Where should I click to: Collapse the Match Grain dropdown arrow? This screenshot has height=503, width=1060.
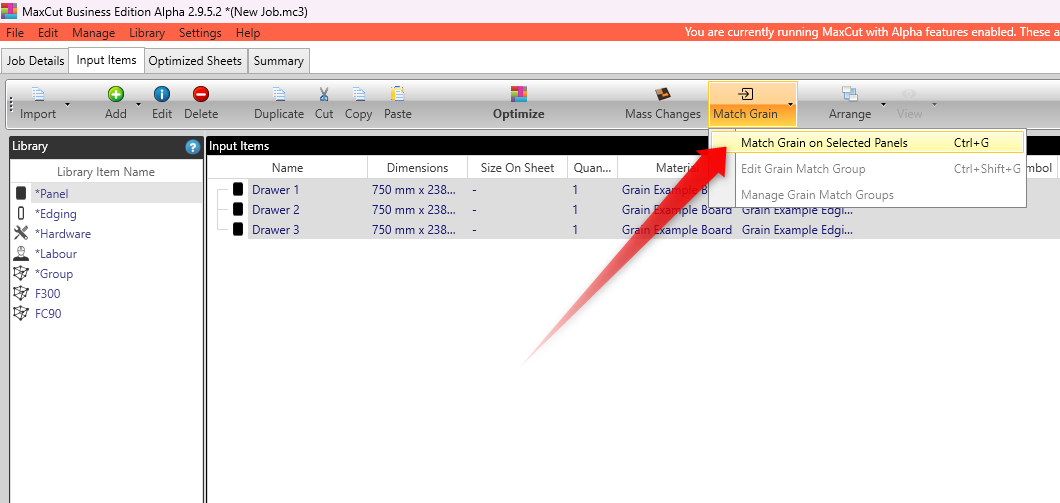click(x=790, y=104)
